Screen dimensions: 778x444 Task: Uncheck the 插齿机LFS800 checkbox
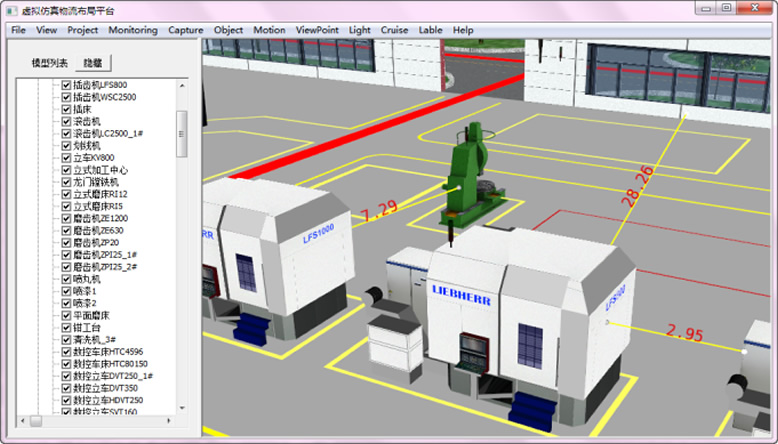(67, 85)
